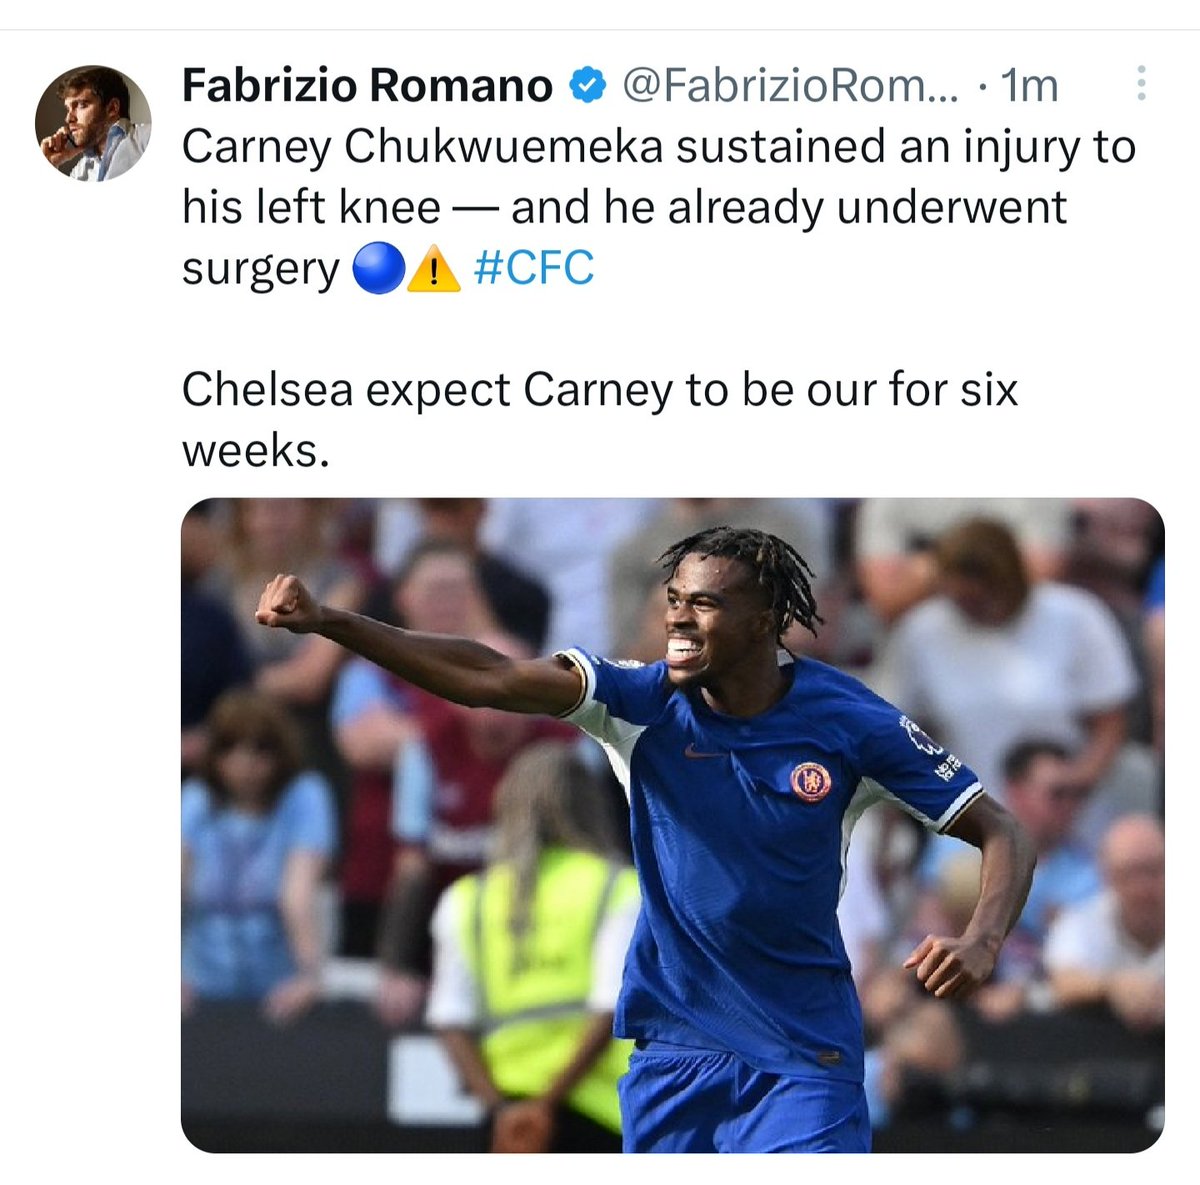Image resolution: width=1200 pixels, height=1185 pixels.
Task: Open the #CFC hashtag link
Action: [534, 269]
